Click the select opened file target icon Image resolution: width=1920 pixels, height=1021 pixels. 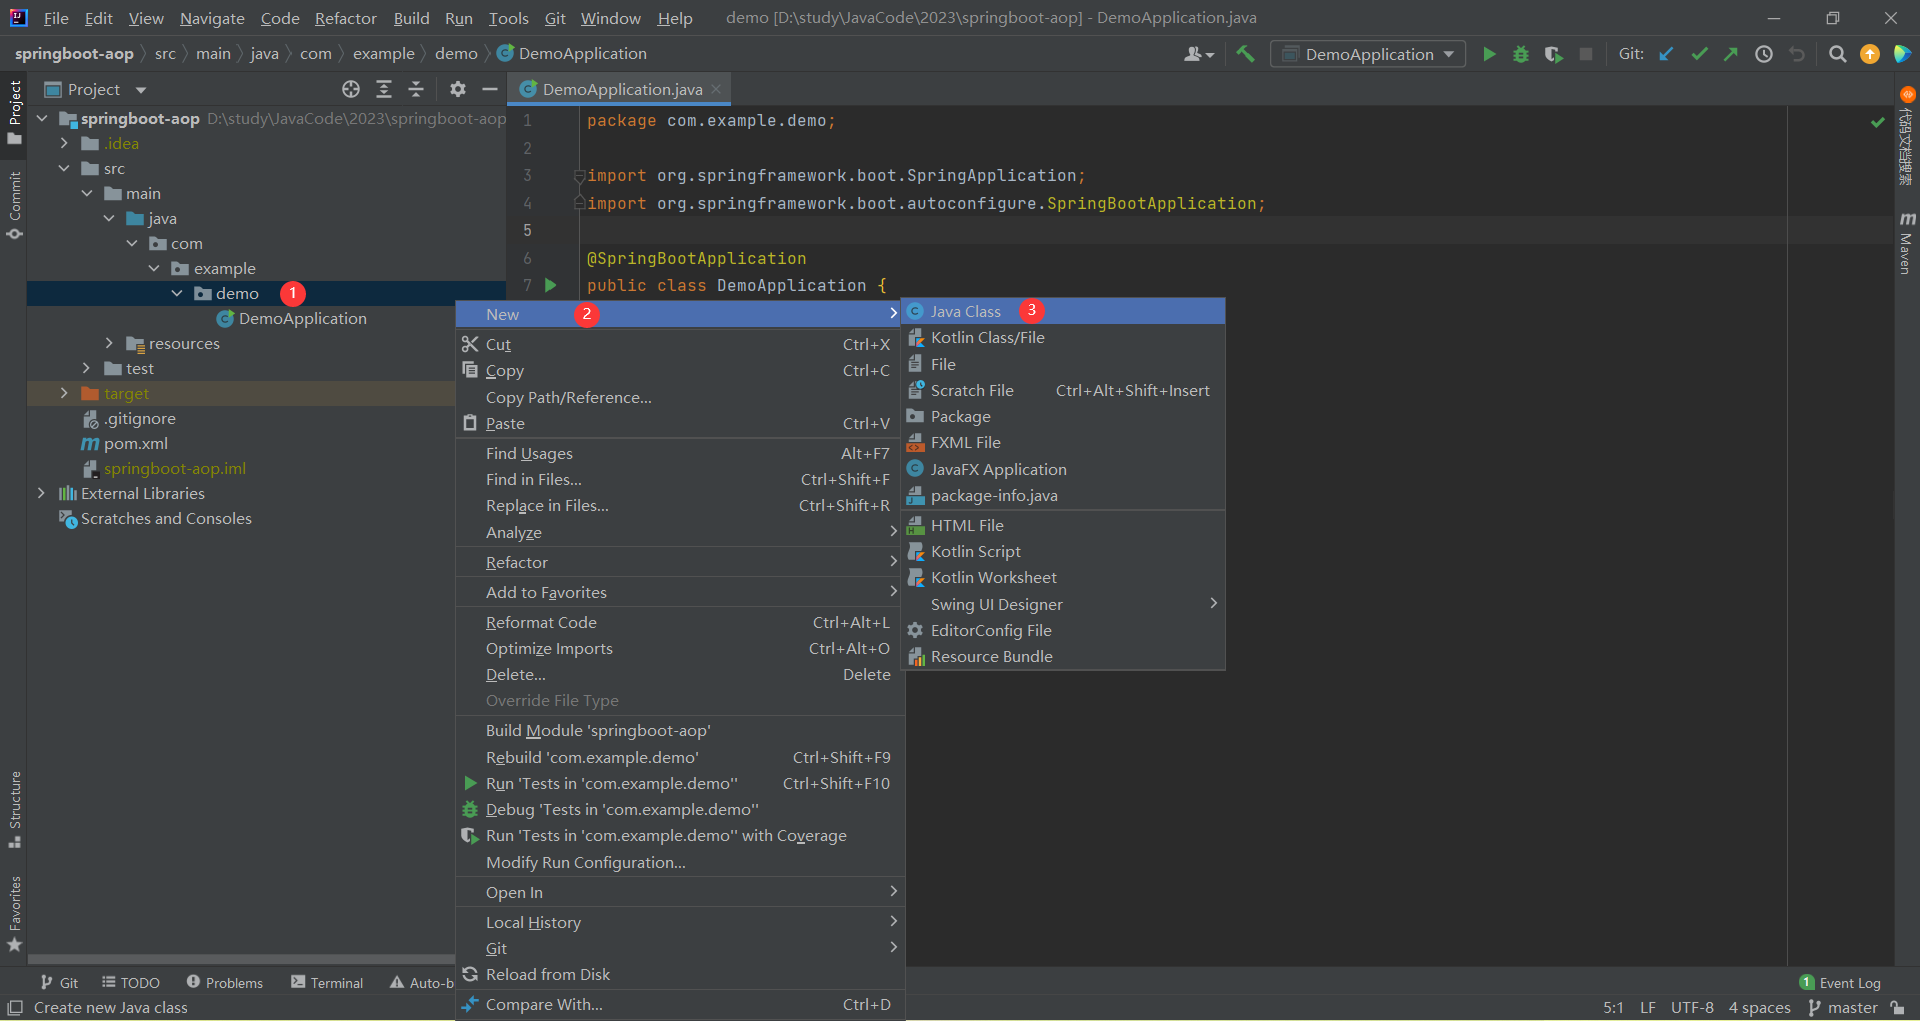click(351, 89)
